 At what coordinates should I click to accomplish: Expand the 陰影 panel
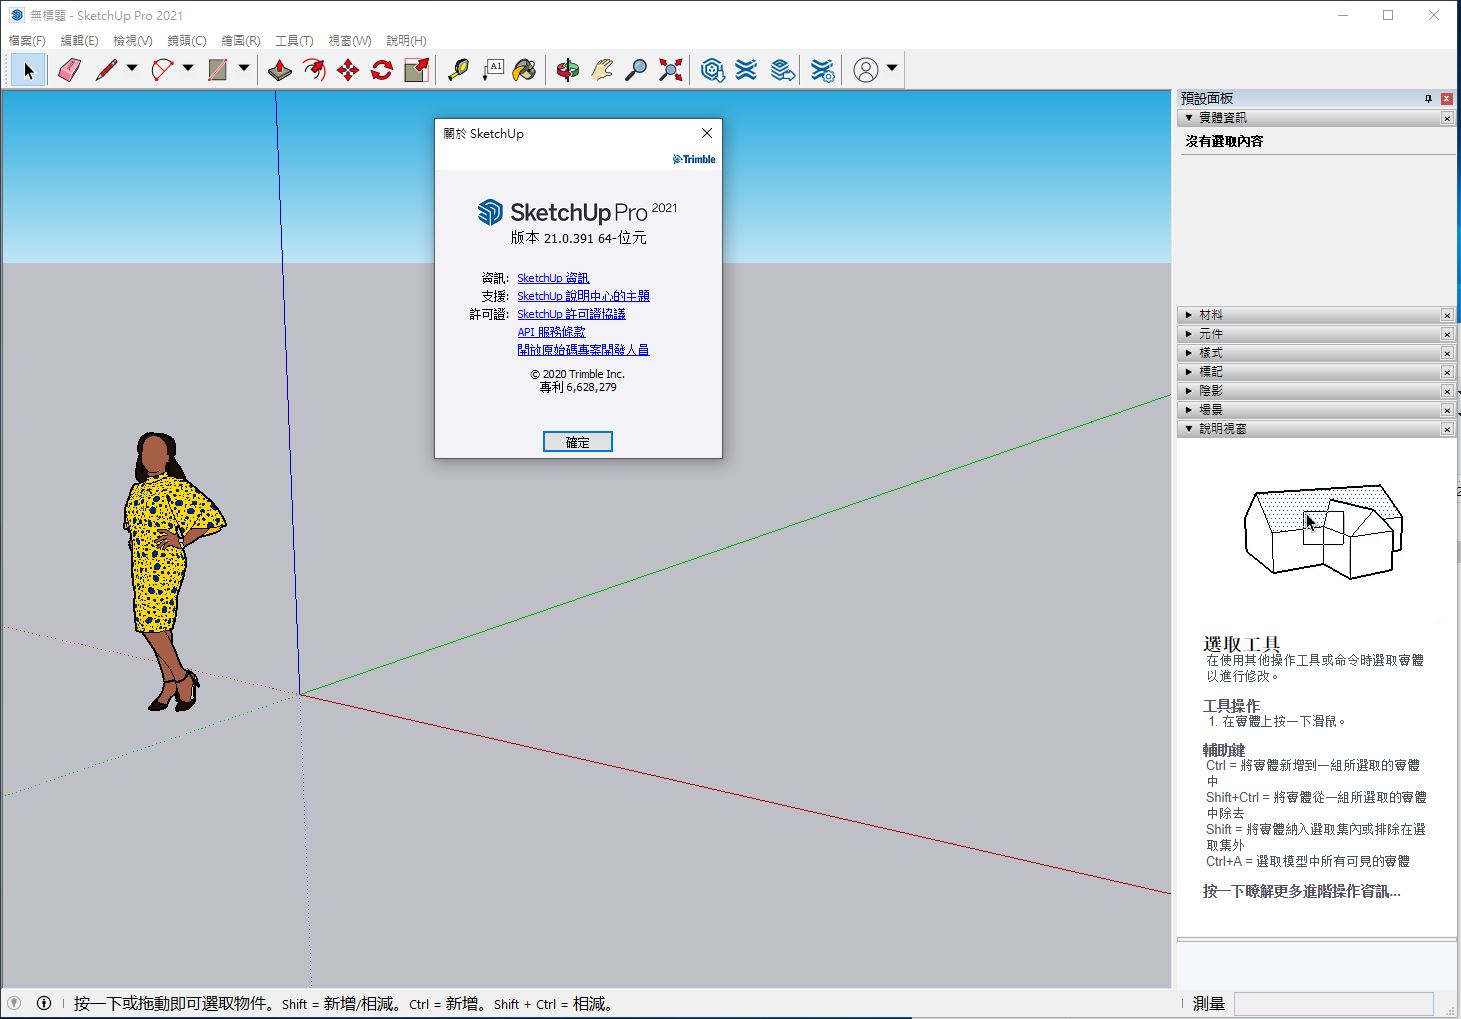point(1189,391)
